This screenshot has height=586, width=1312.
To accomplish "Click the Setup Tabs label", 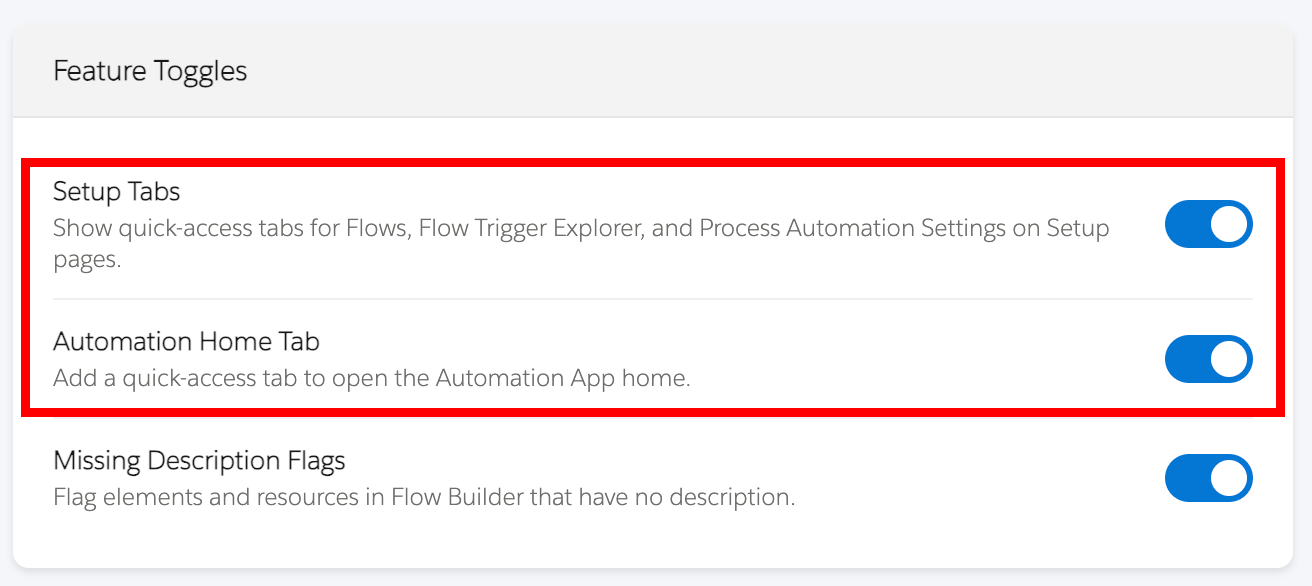I will click(116, 191).
